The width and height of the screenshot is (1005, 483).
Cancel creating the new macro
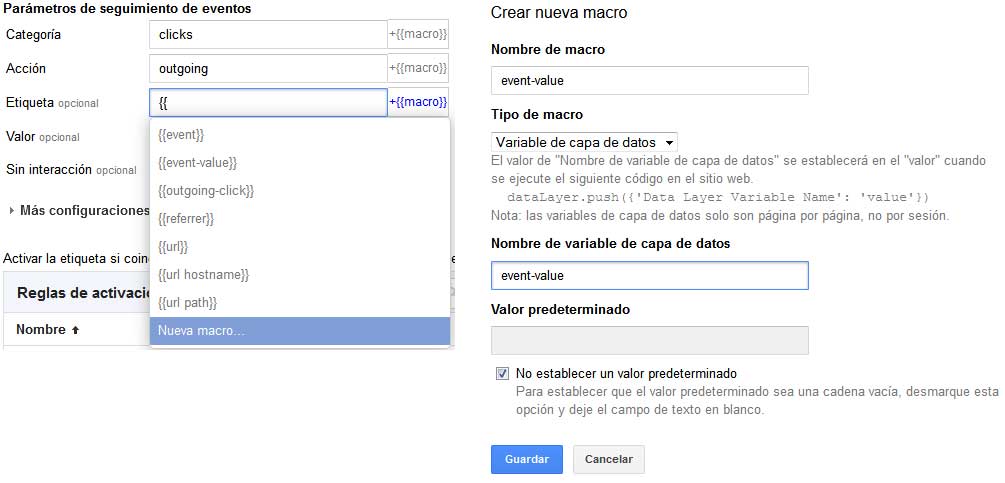pyautogui.click(x=609, y=459)
